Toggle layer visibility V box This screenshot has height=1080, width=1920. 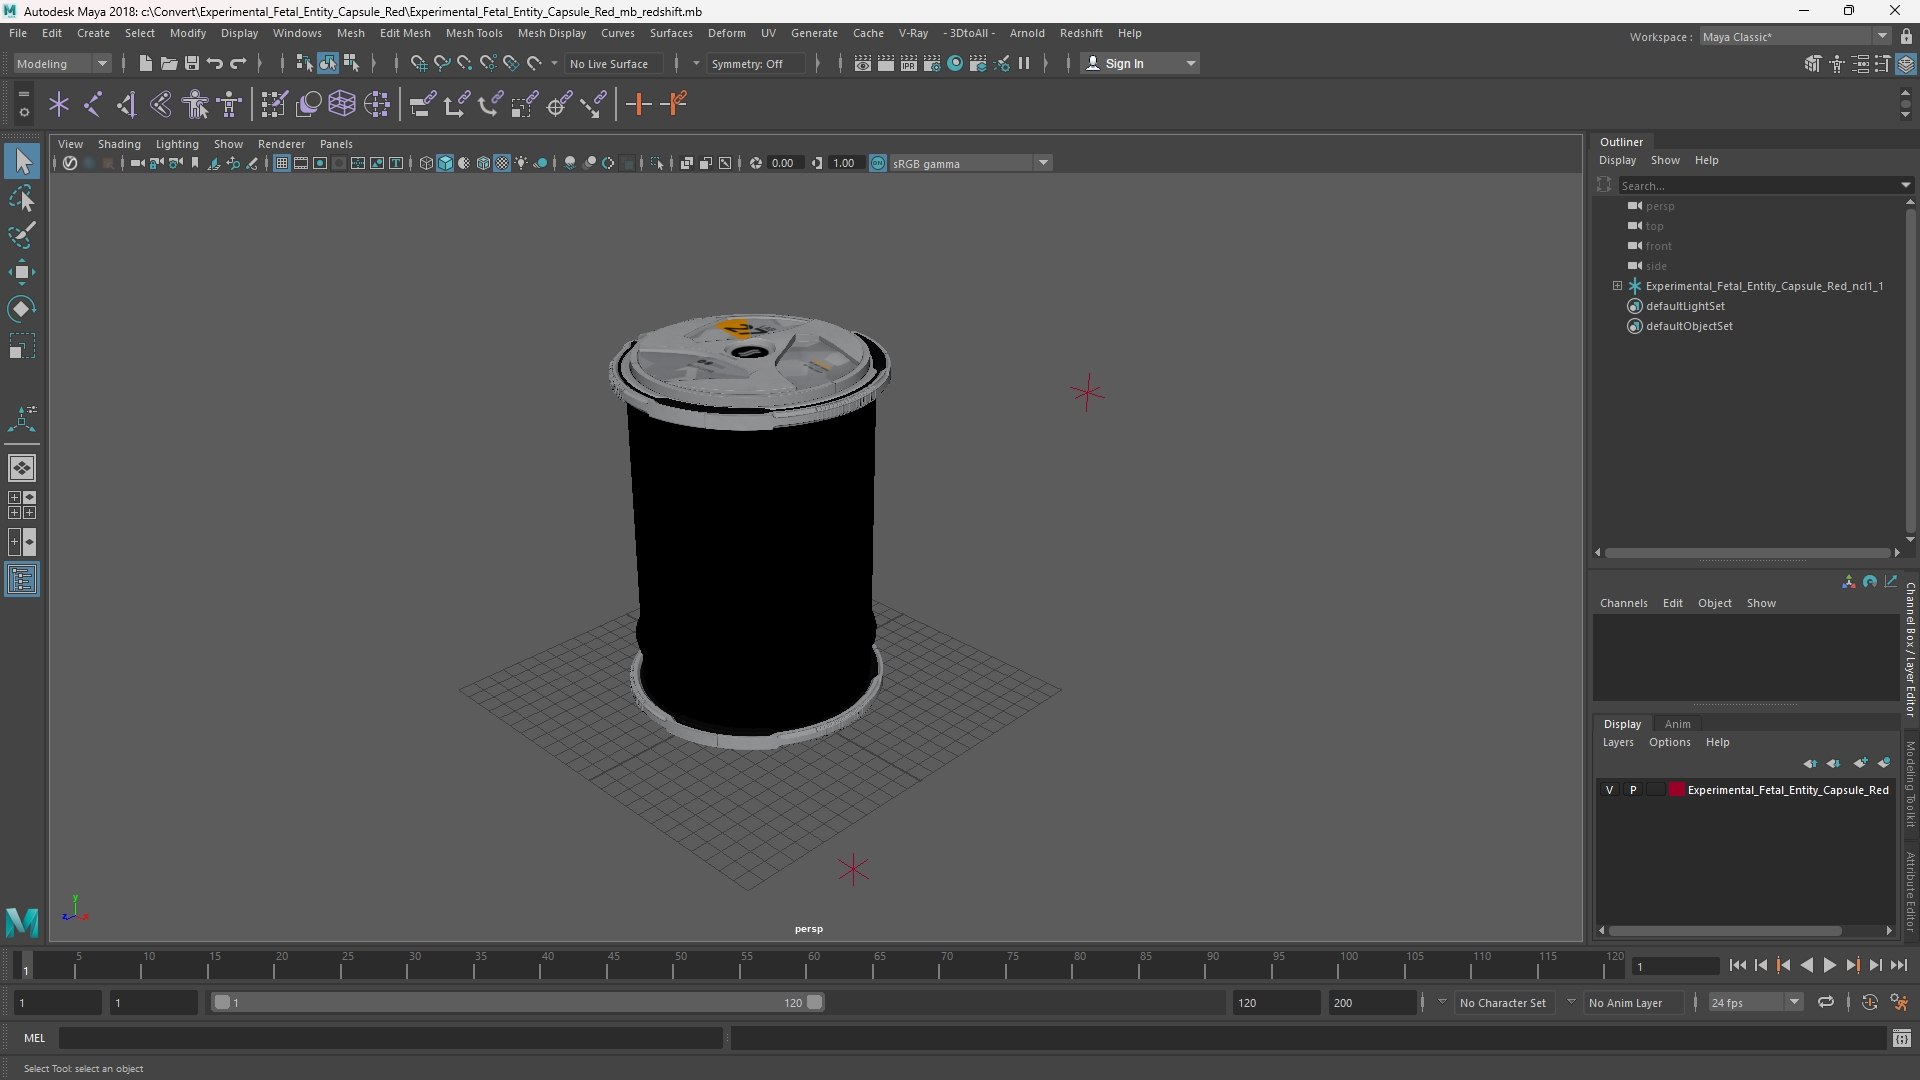click(1609, 790)
